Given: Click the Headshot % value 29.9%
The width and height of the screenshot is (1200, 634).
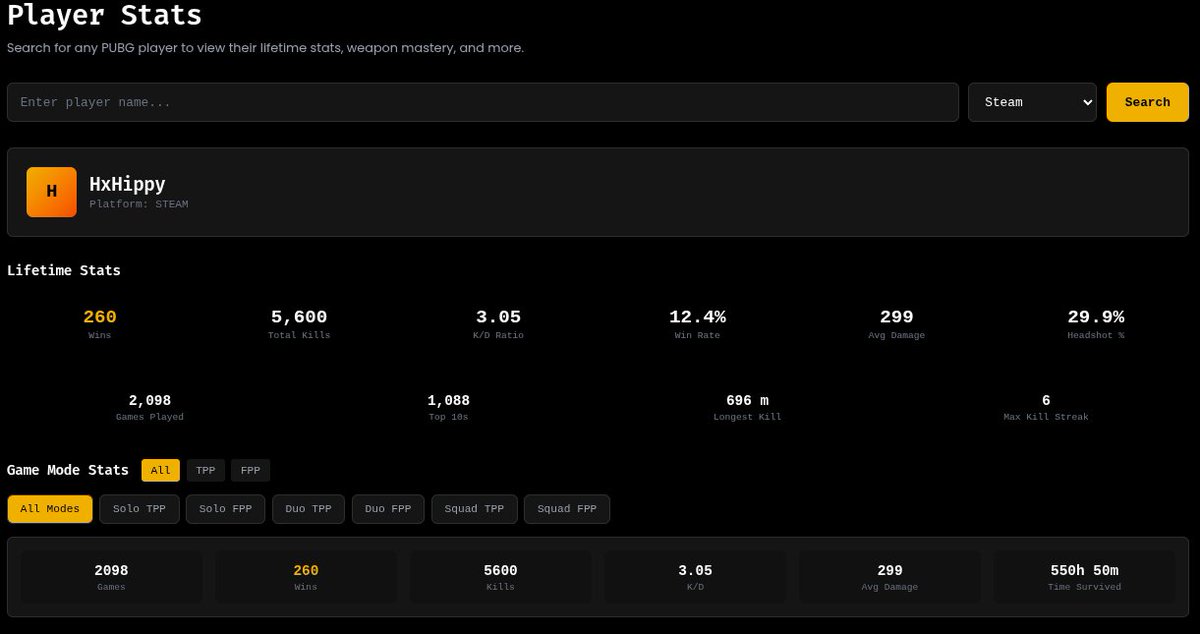Looking at the screenshot, I should (x=1096, y=317).
